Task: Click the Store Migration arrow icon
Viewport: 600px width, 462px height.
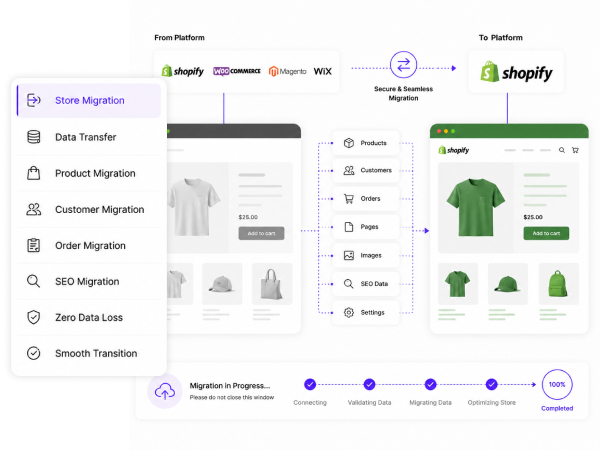Action: tap(33, 100)
